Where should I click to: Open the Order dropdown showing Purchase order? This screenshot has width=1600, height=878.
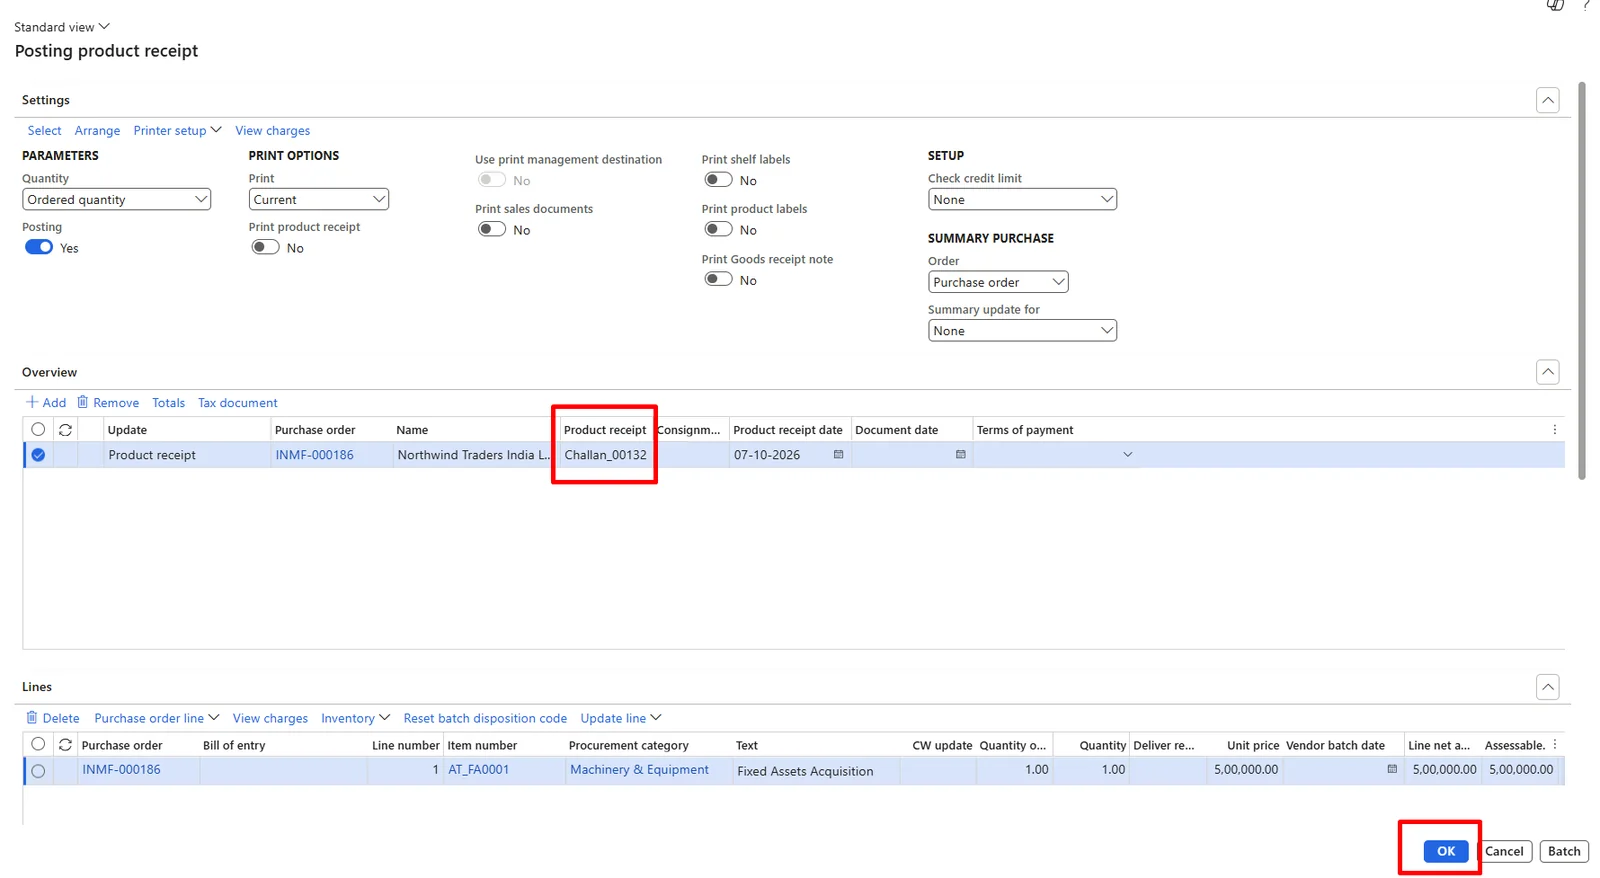[x=998, y=282]
